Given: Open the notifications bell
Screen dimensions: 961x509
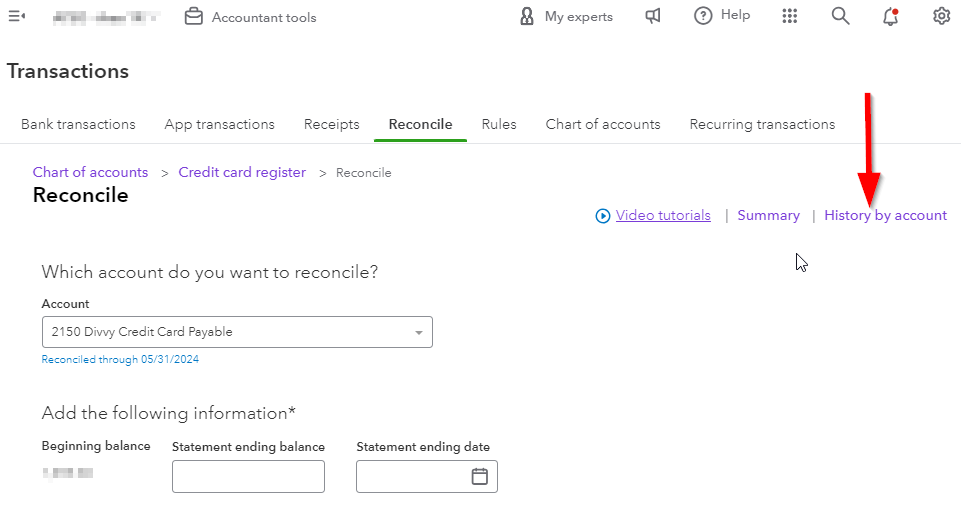Looking at the screenshot, I should [890, 16].
